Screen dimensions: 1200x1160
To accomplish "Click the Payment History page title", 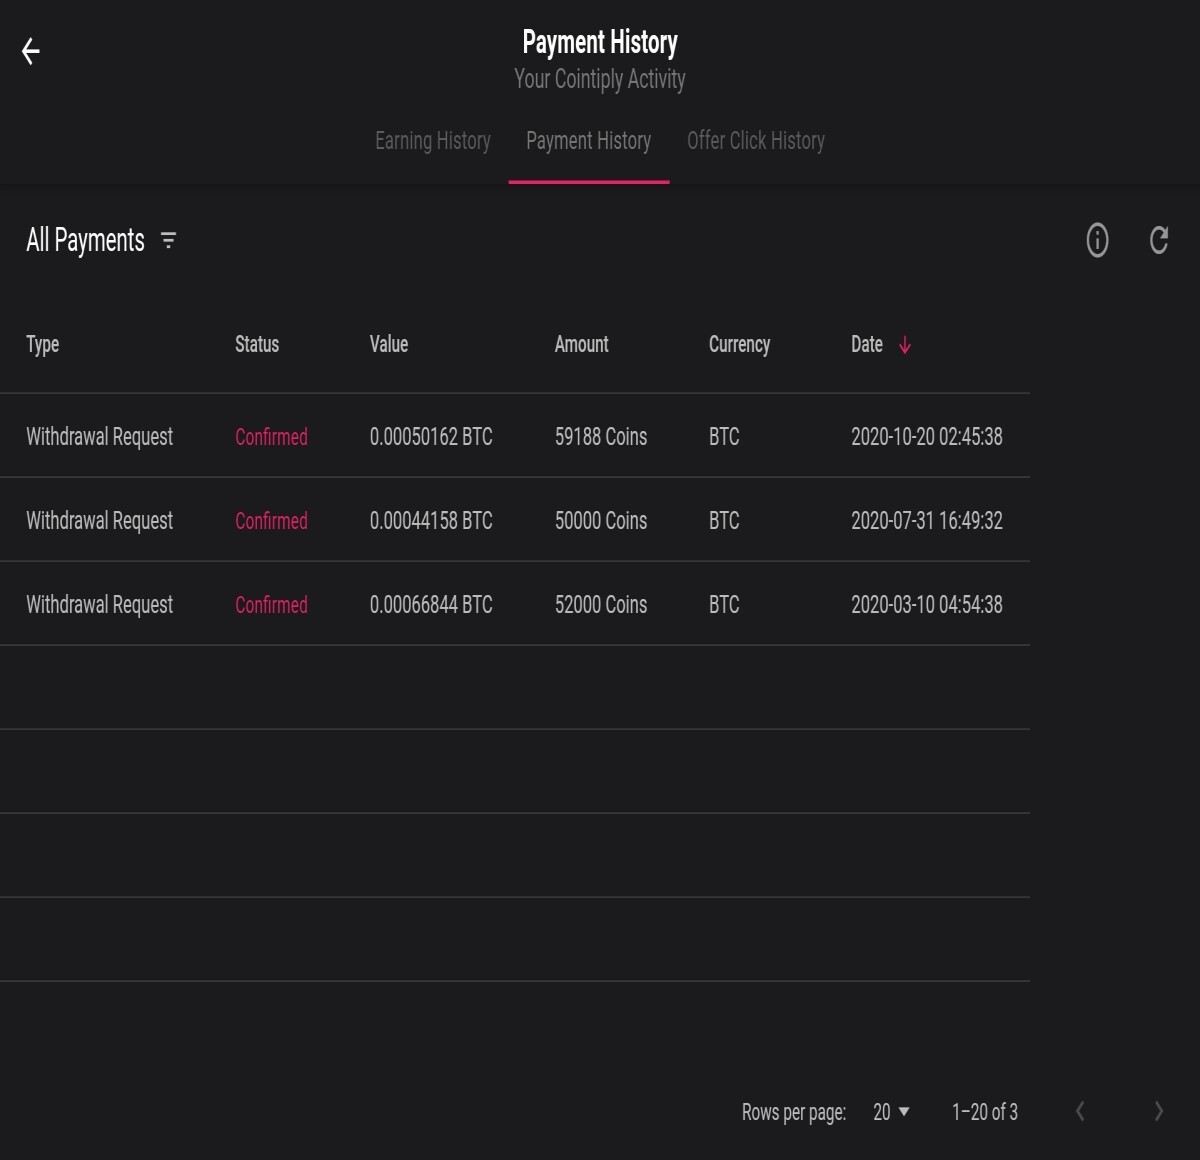I will coord(600,42).
